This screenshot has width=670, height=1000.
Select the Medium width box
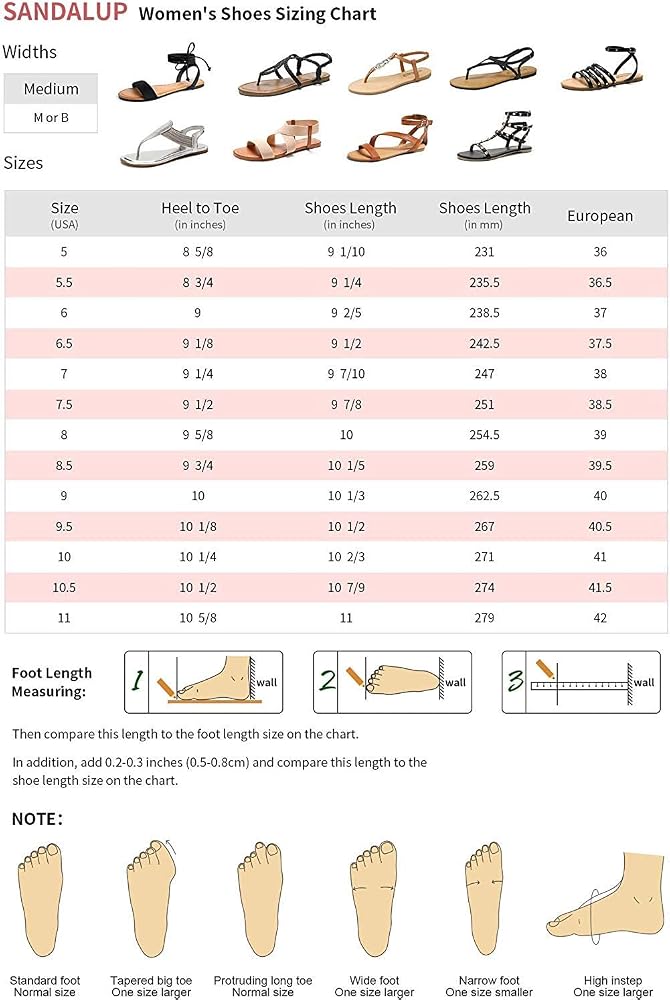click(x=51, y=89)
